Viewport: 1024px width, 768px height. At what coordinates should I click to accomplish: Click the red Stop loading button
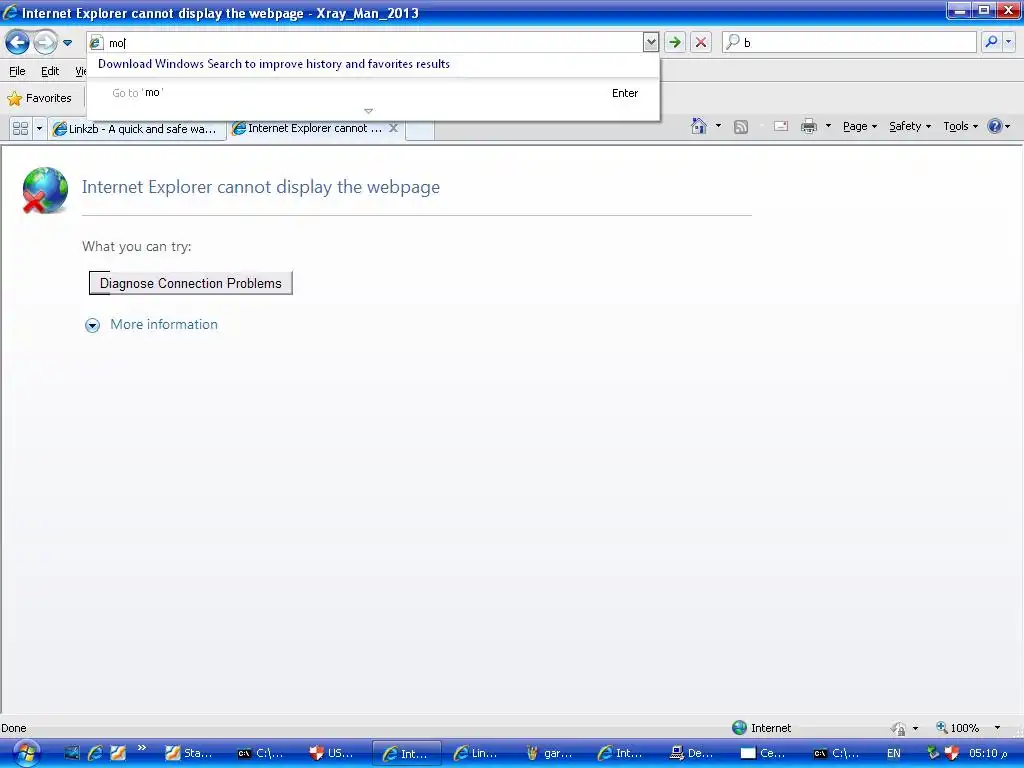(701, 43)
